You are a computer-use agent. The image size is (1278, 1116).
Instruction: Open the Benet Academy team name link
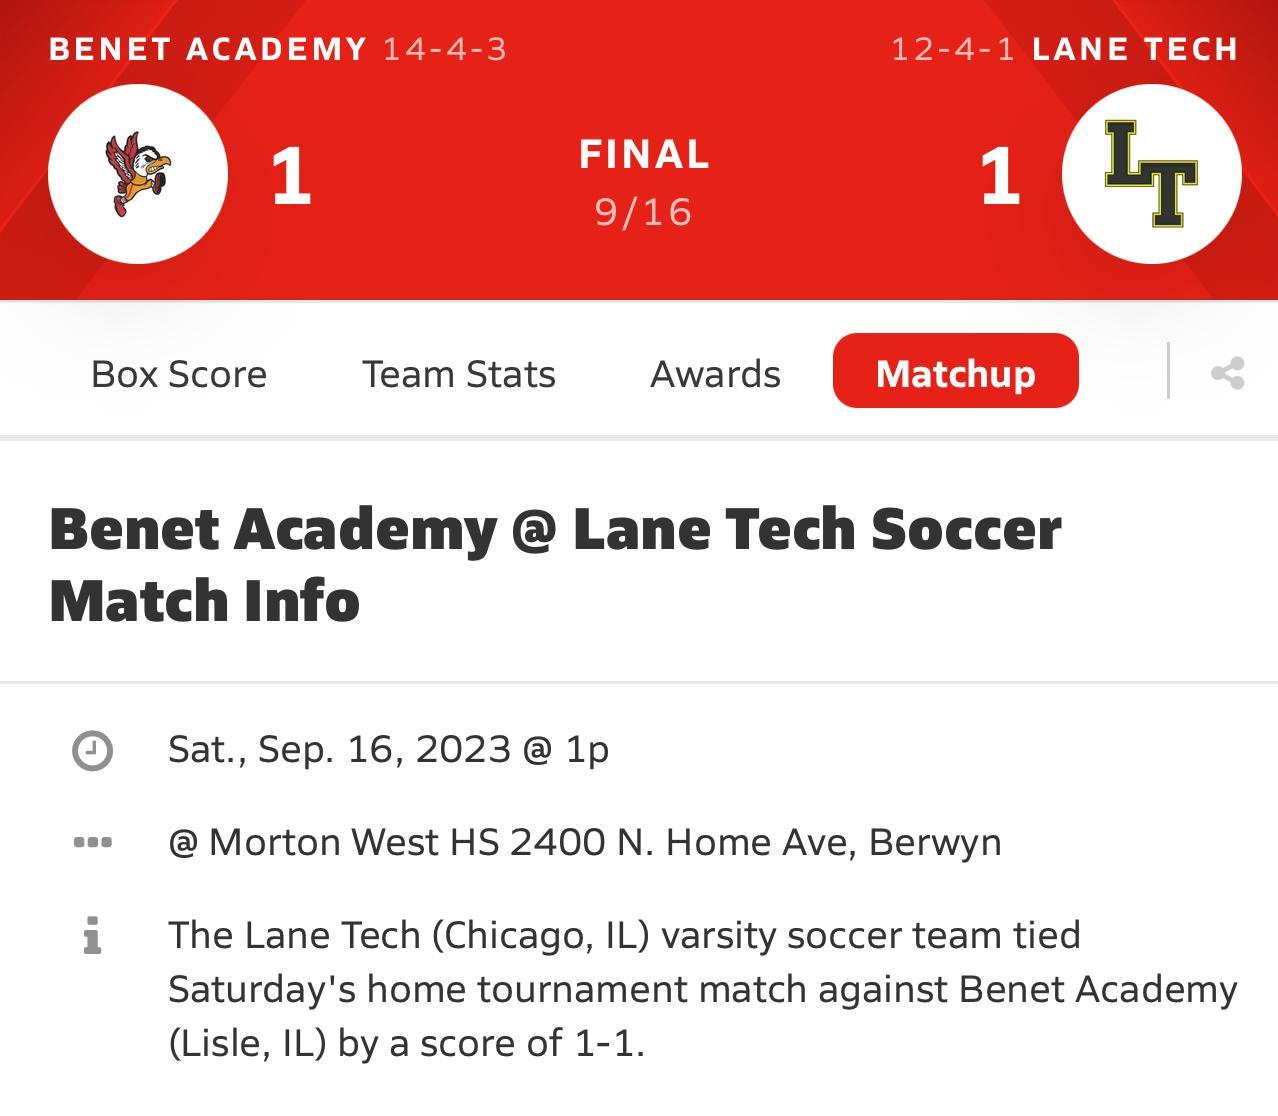tap(208, 48)
